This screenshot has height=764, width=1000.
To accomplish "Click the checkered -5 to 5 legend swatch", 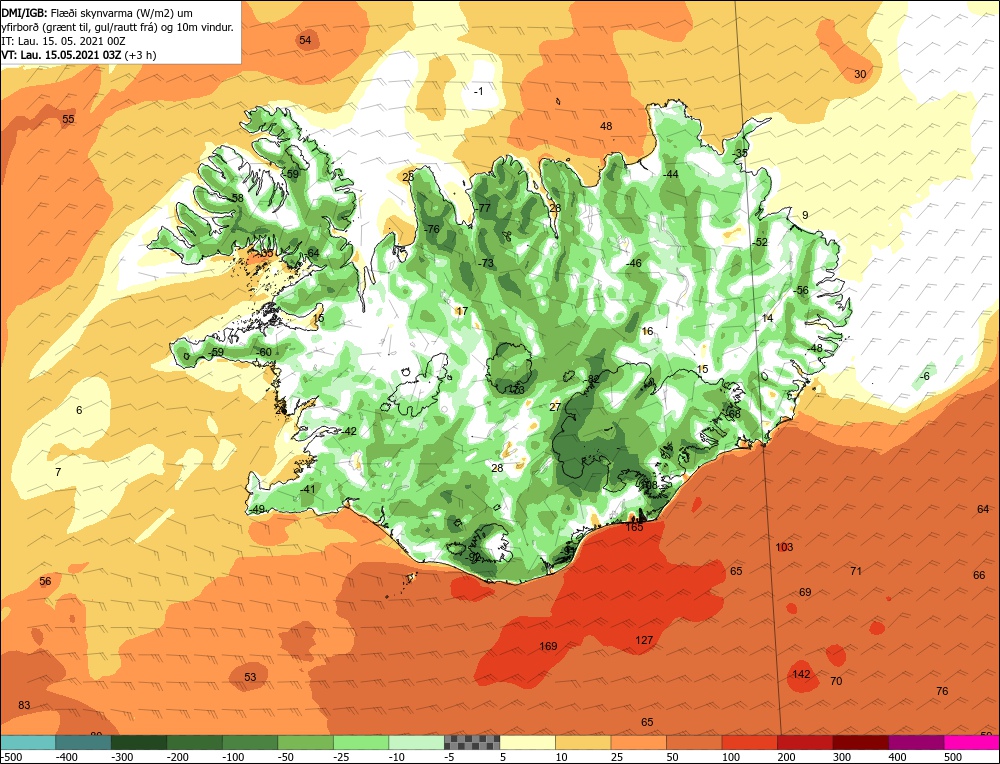I will click(472, 742).
